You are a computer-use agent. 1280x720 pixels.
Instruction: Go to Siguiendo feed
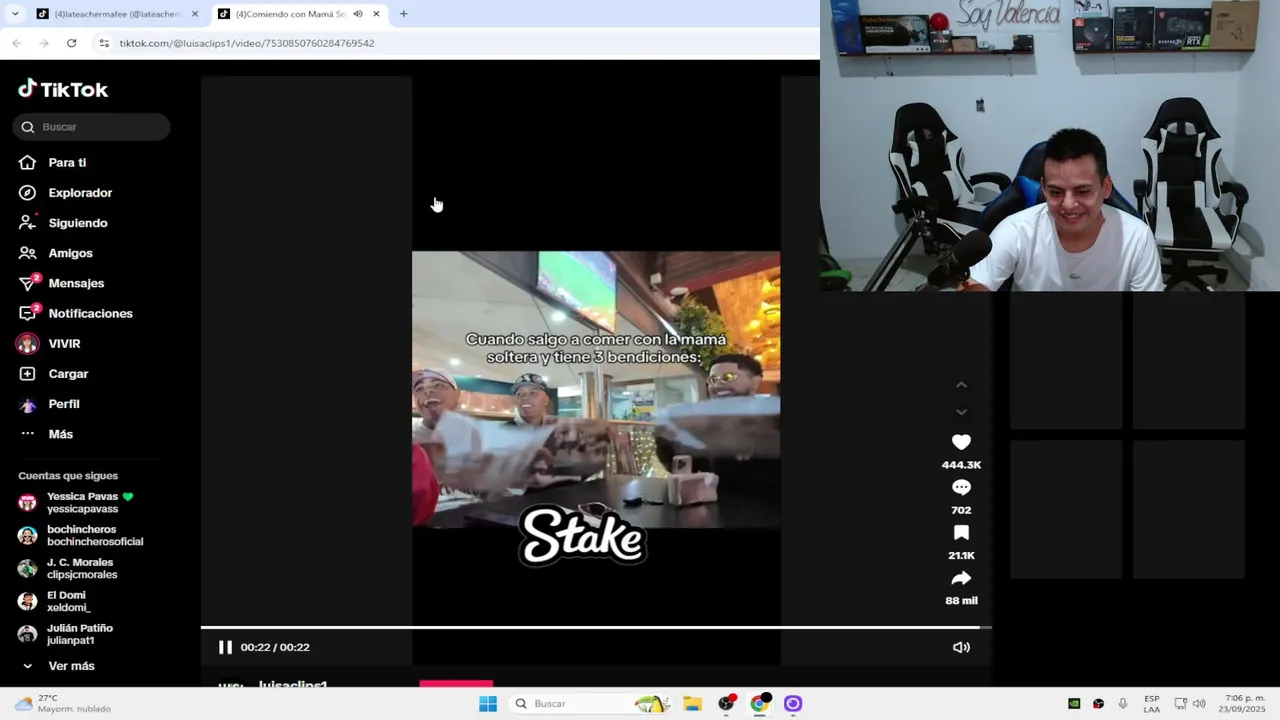click(x=78, y=223)
